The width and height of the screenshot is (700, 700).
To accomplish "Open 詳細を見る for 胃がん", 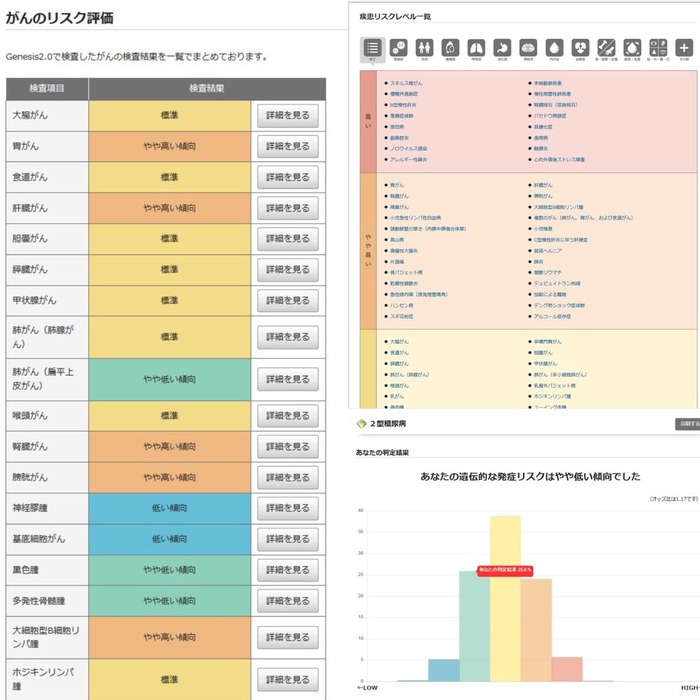I will click(x=288, y=146).
